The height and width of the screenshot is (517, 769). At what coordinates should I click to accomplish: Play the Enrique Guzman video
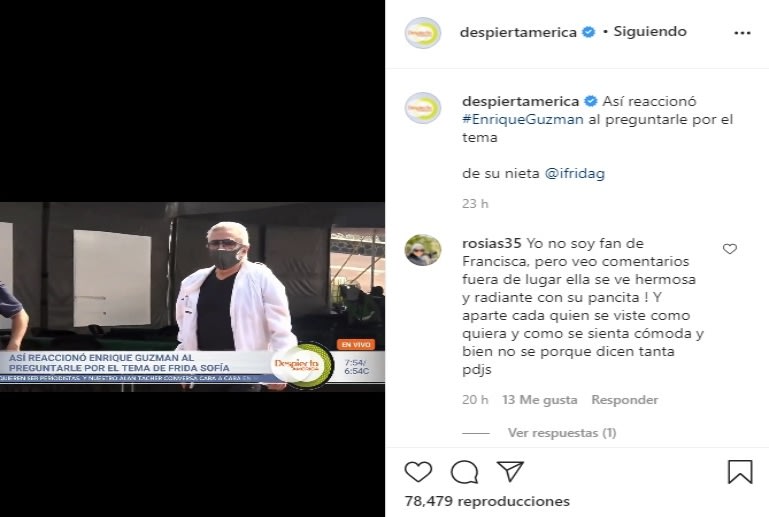pyautogui.click(x=192, y=297)
